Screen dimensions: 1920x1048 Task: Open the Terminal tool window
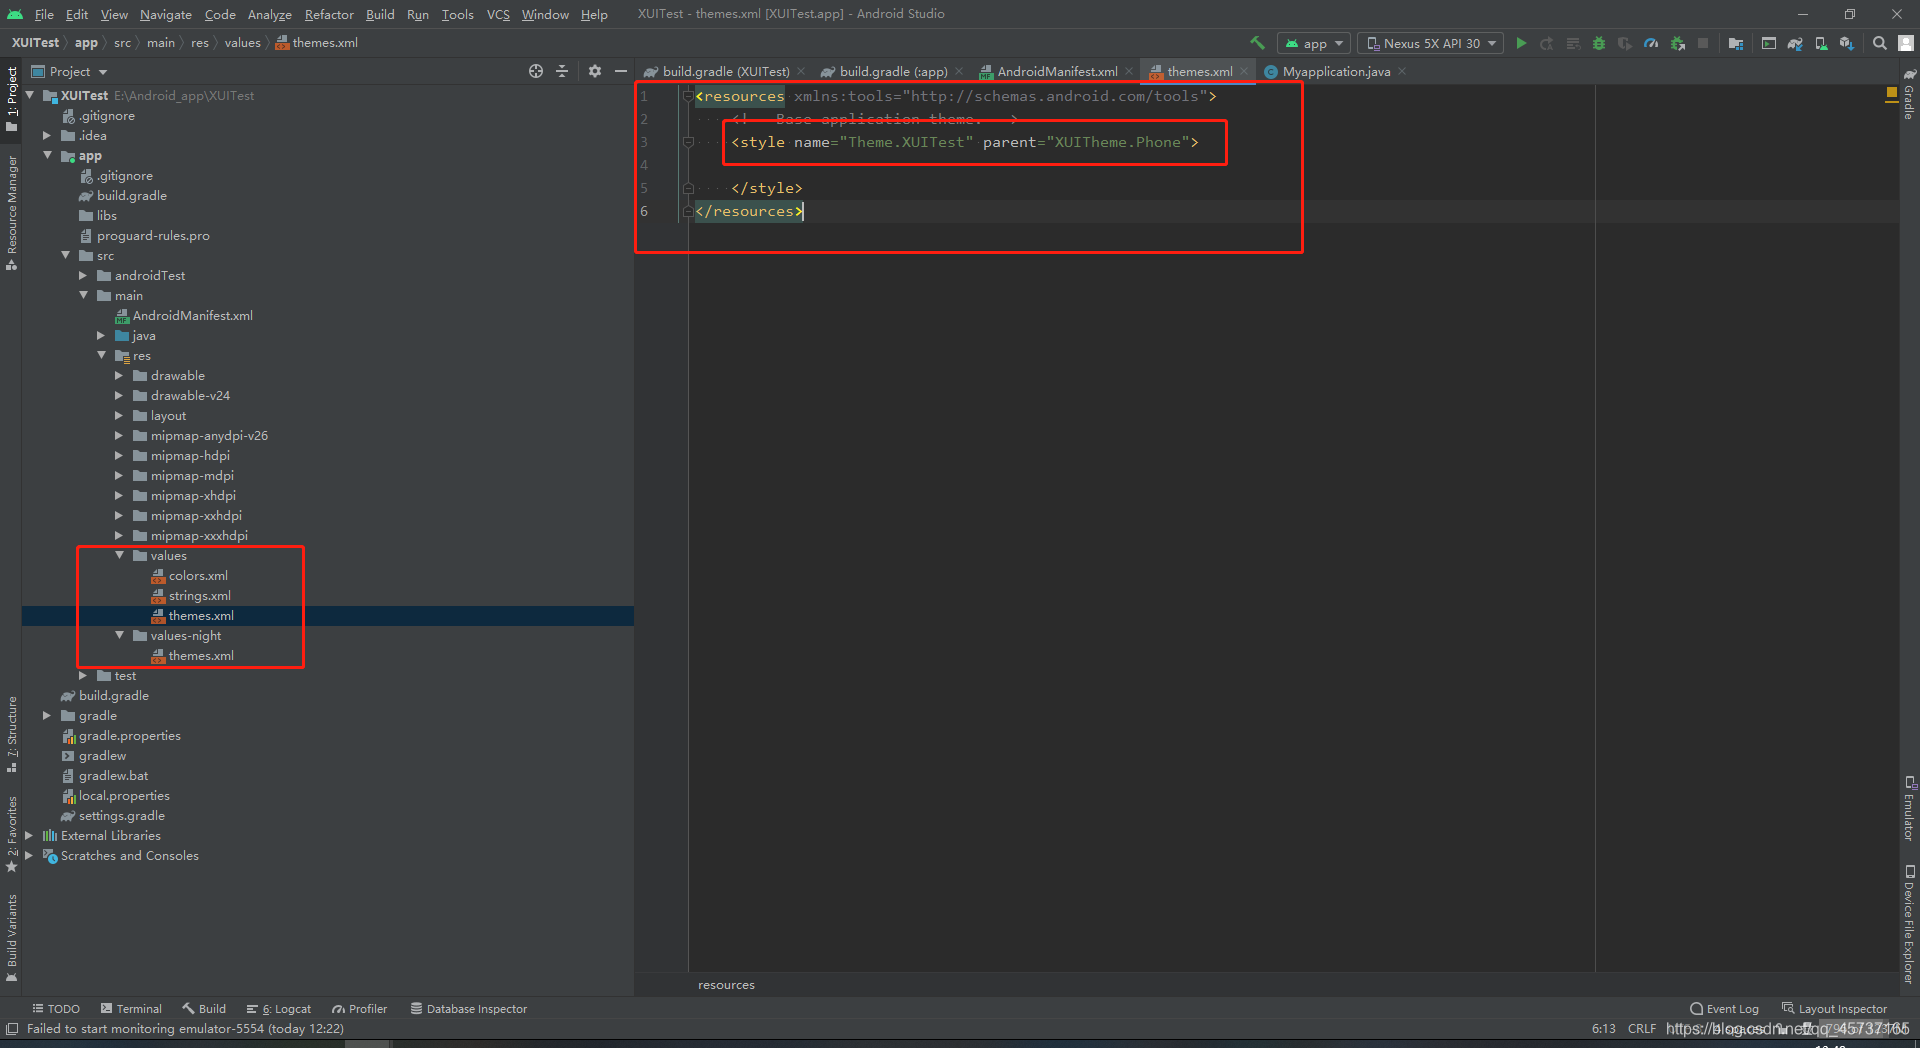pos(131,1009)
